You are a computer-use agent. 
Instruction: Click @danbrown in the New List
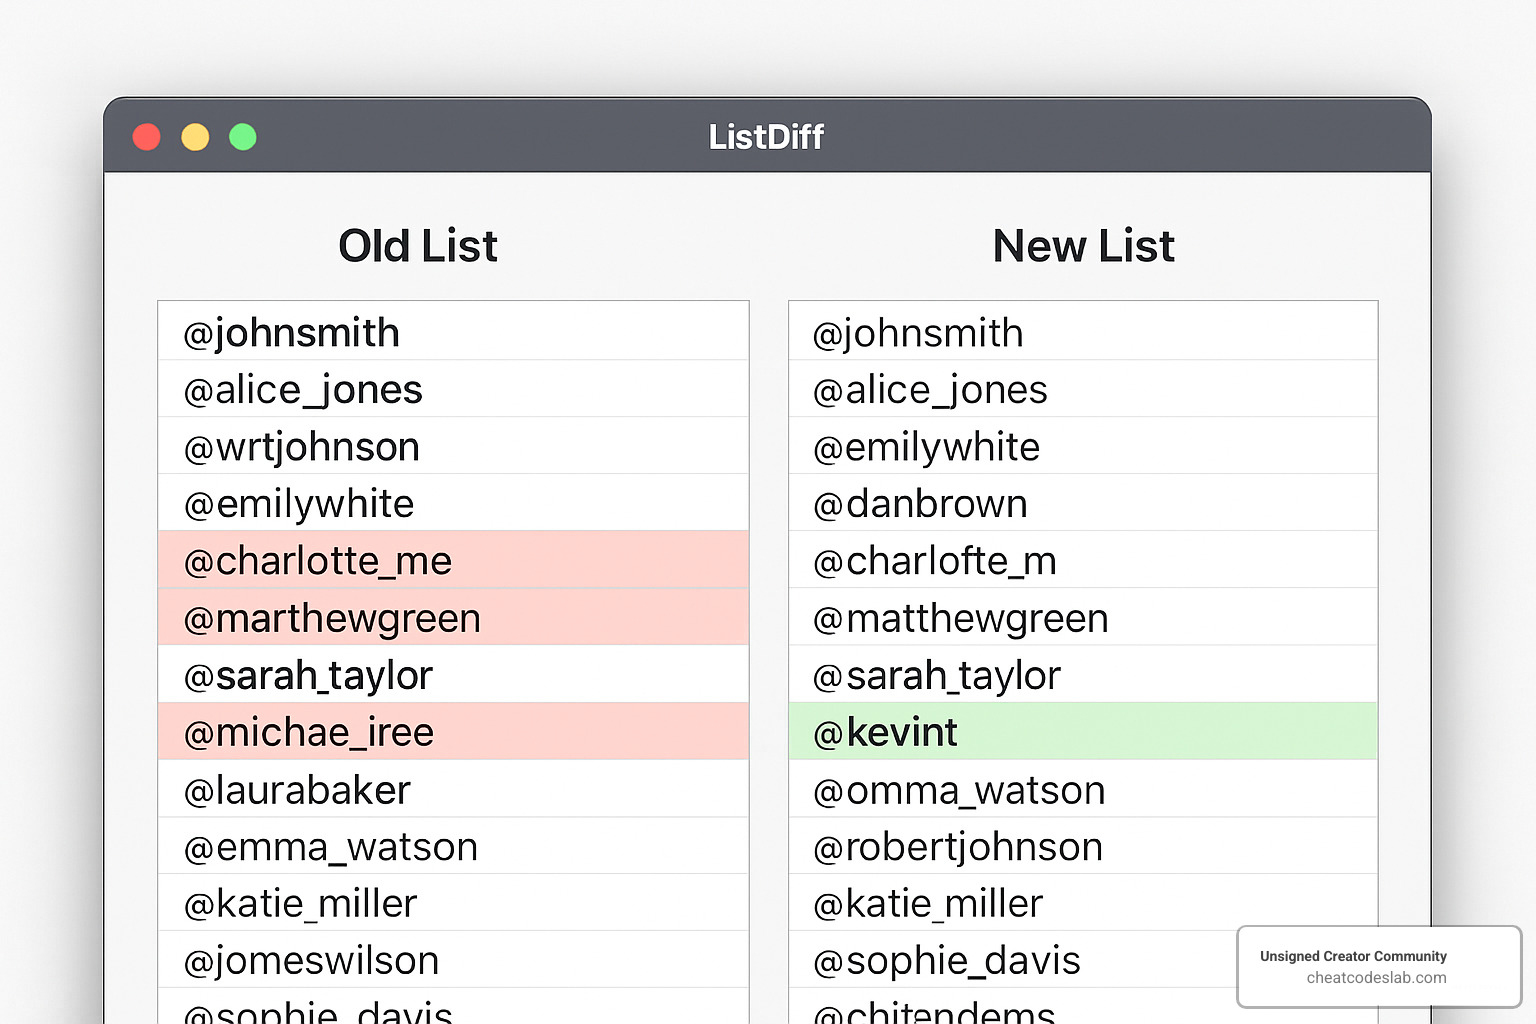[x=918, y=503]
